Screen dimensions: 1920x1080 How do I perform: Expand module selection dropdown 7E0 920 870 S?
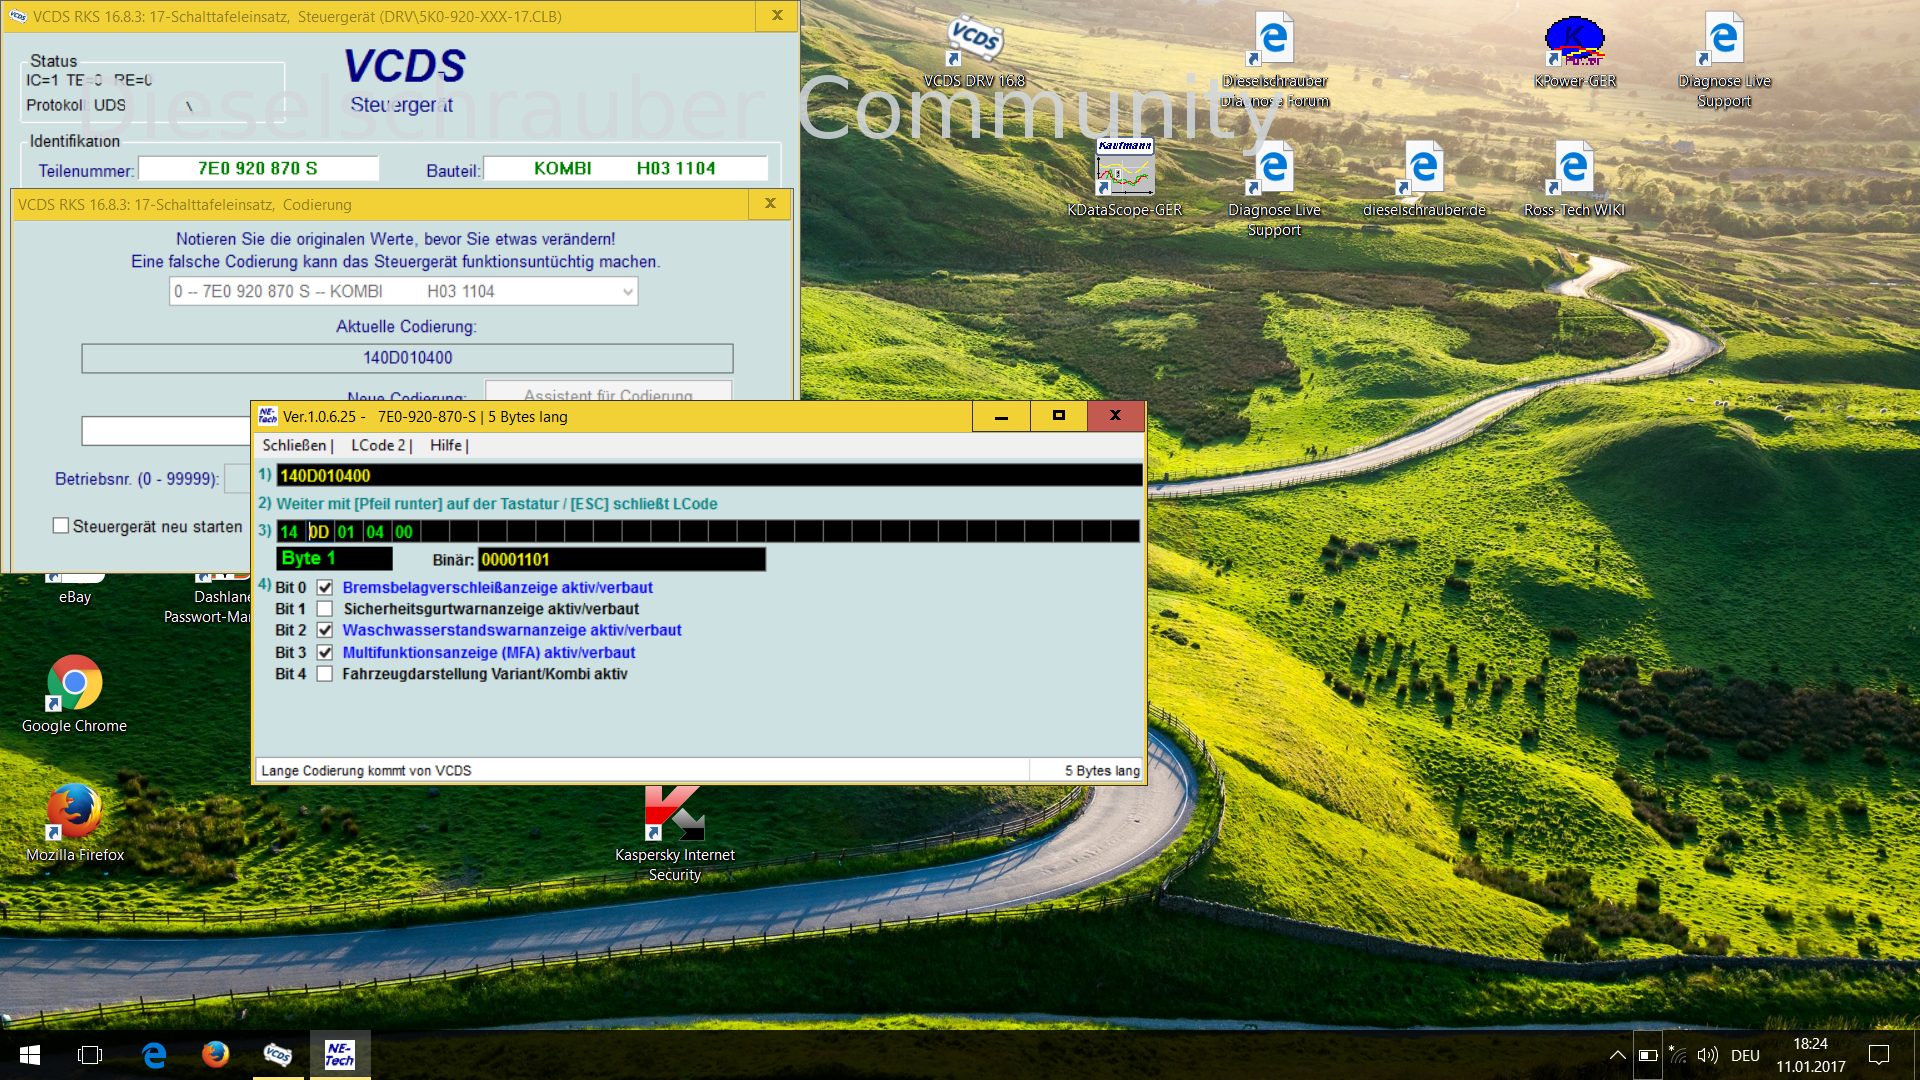(x=403, y=291)
